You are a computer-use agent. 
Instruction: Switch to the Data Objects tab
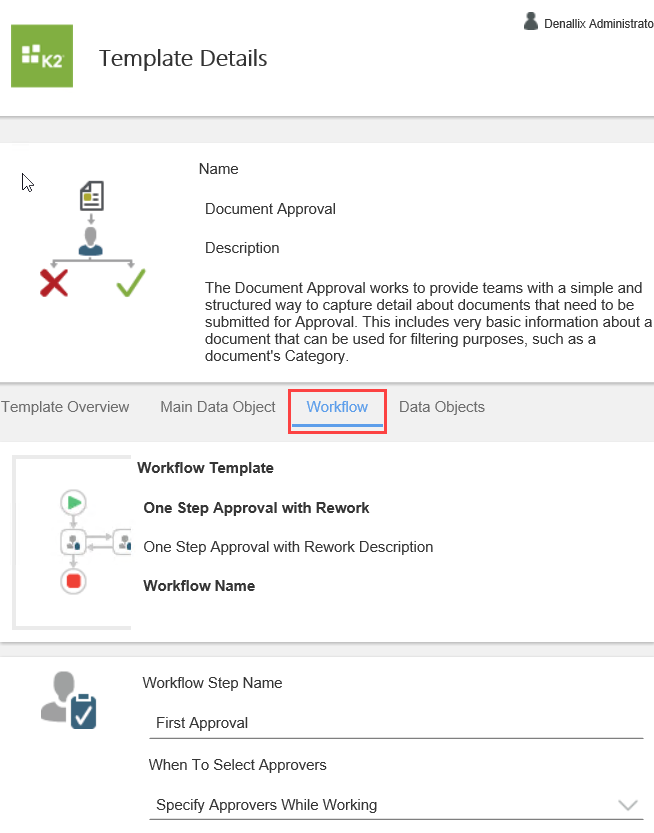[x=441, y=407]
